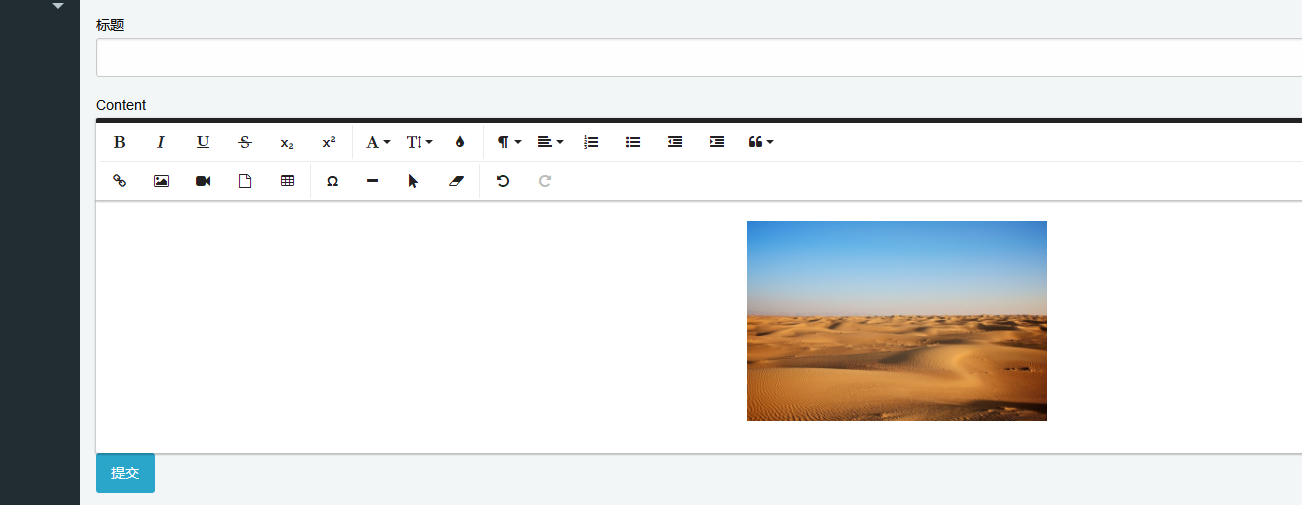Insert a link with chain icon
The height and width of the screenshot is (505, 1302).
click(119, 181)
